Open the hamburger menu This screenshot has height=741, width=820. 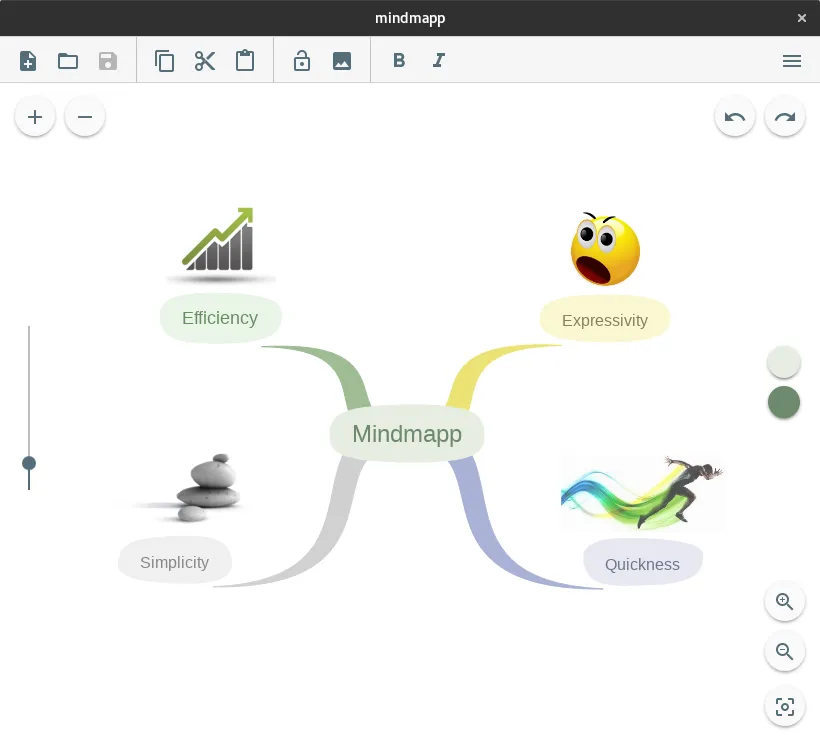coord(792,61)
